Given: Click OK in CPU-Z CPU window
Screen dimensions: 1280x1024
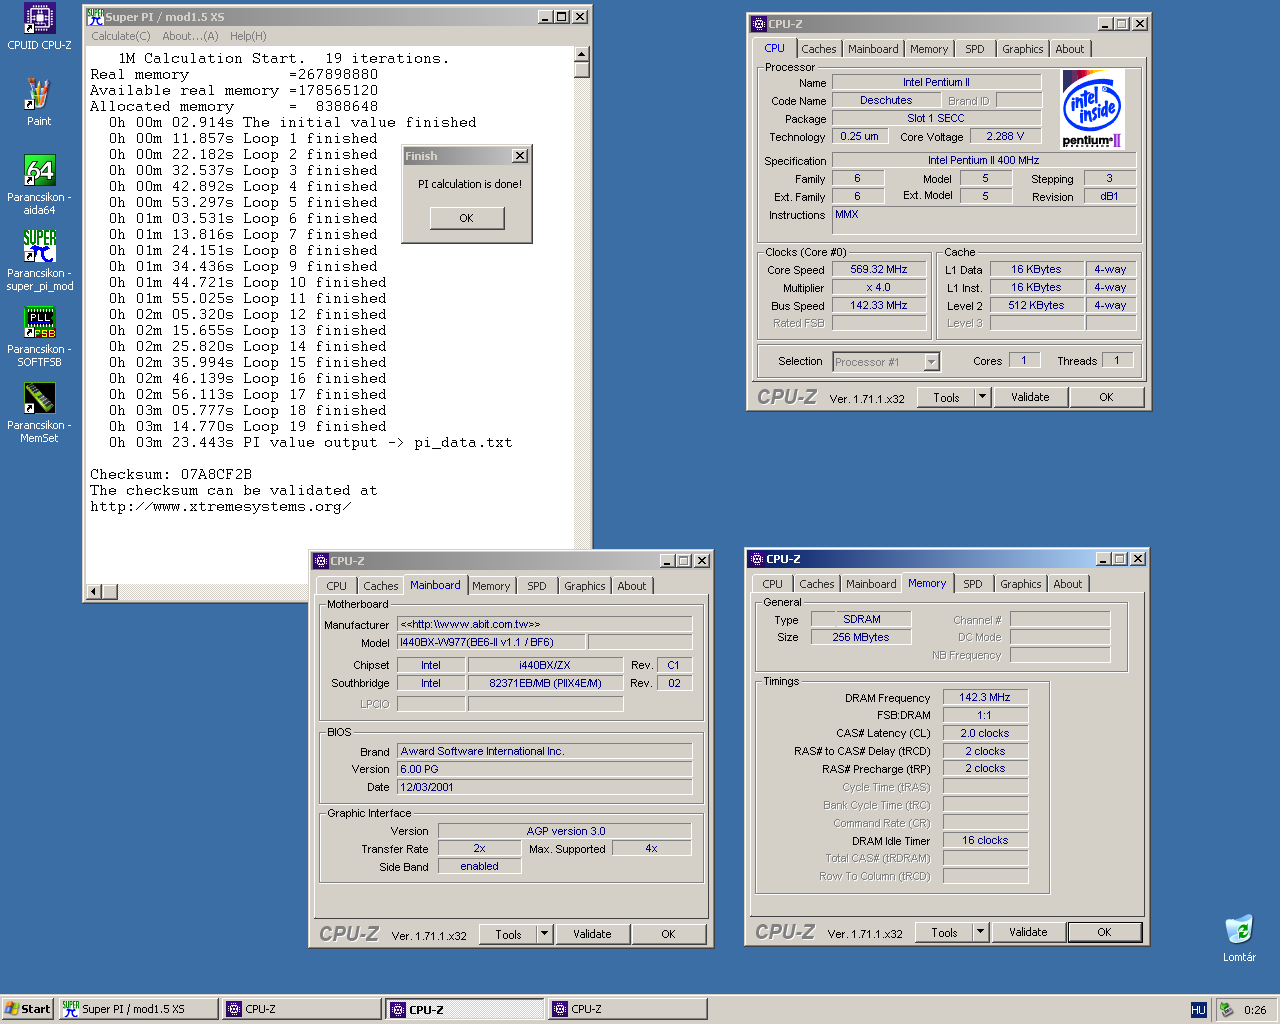Looking at the screenshot, I should point(1106,397).
